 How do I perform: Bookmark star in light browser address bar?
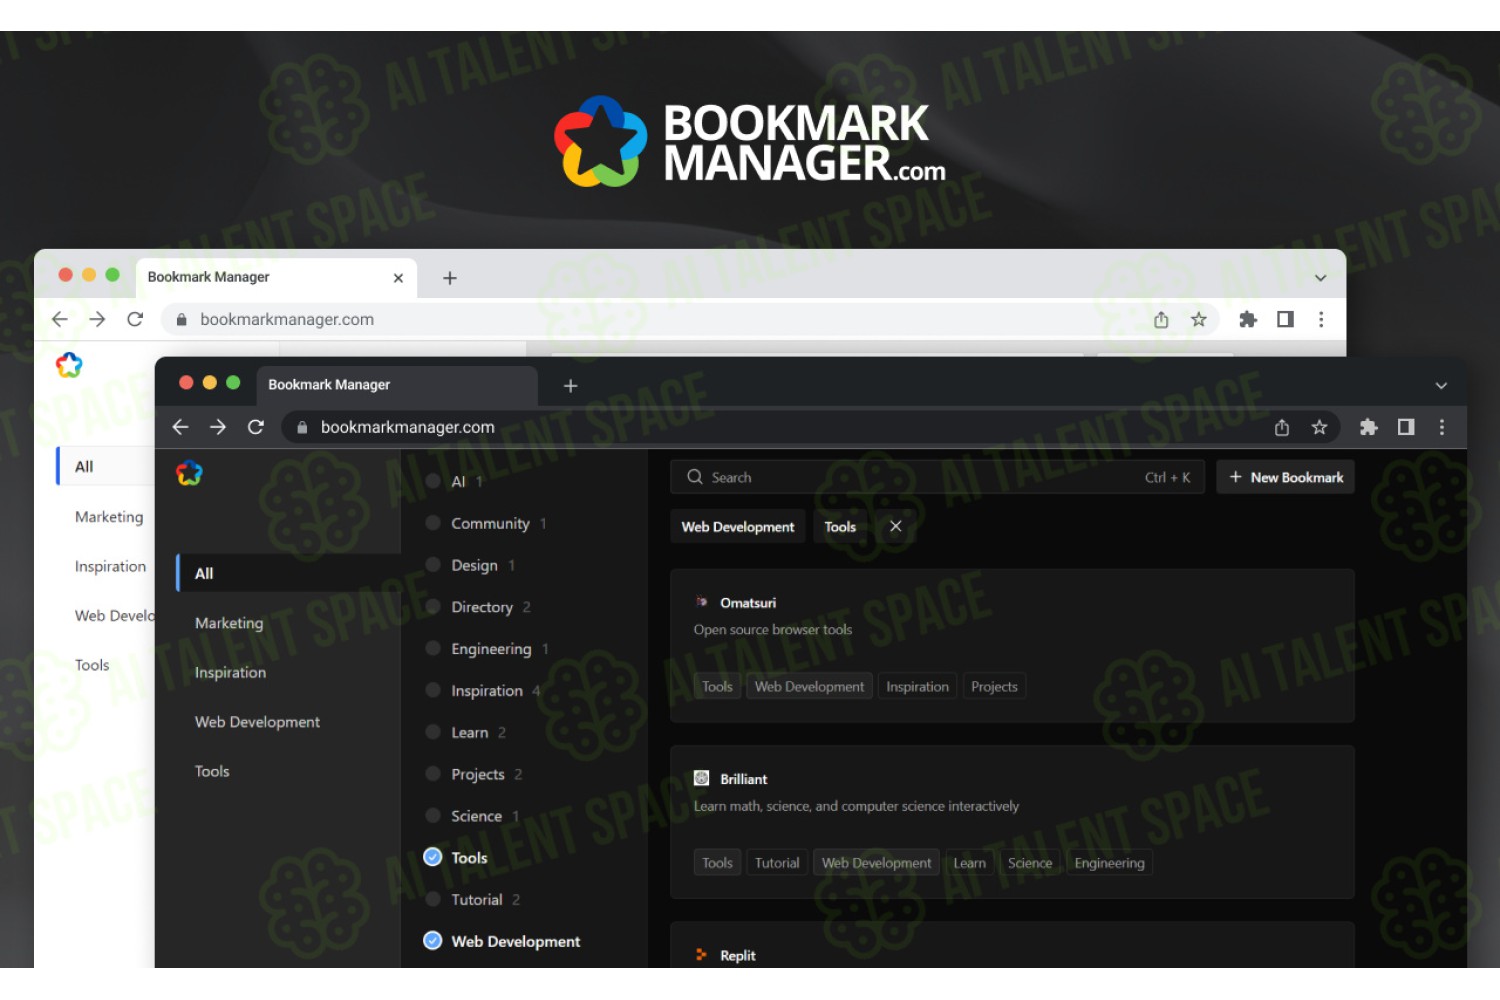[1198, 319]
